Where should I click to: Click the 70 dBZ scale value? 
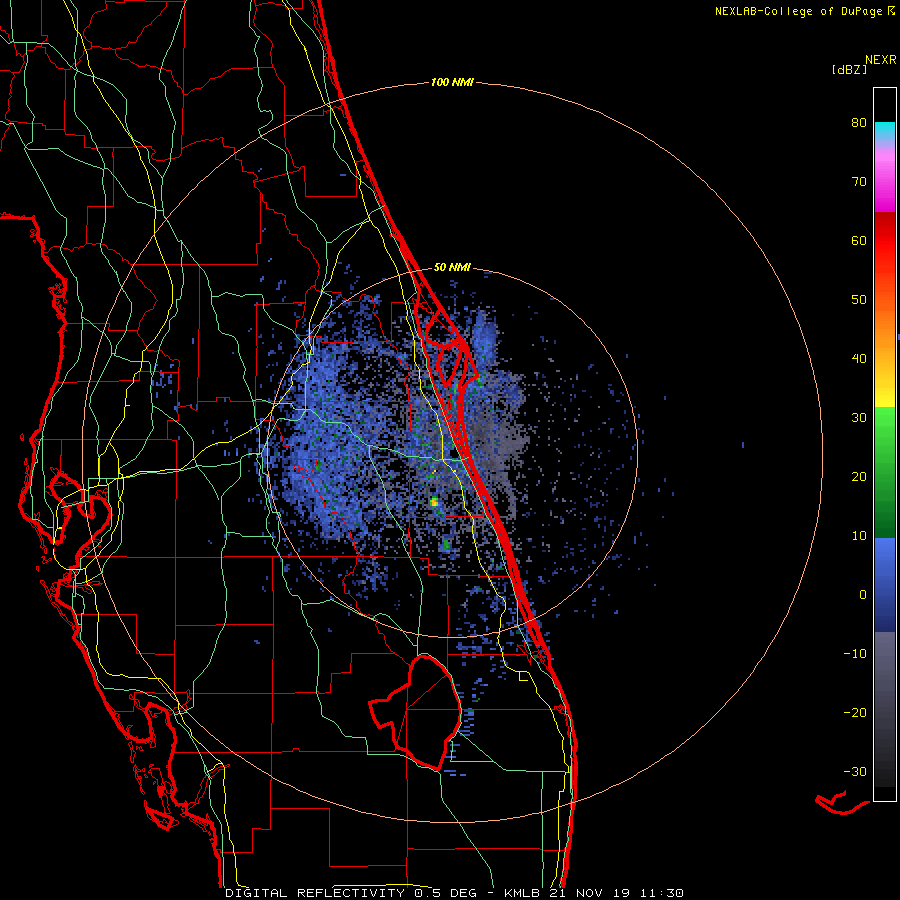[859, 182]
